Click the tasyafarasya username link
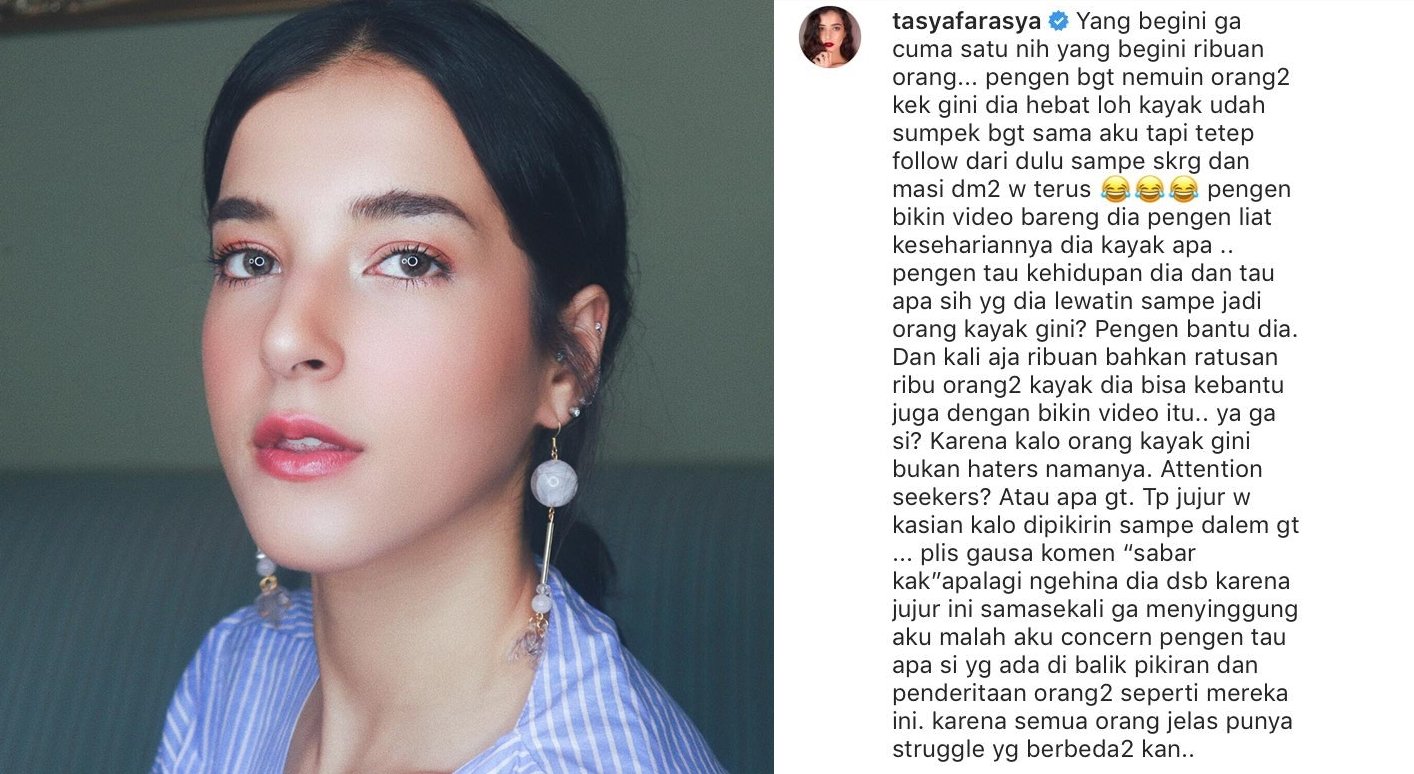Viewport: 1414px width, 774px height. (951, 21)
